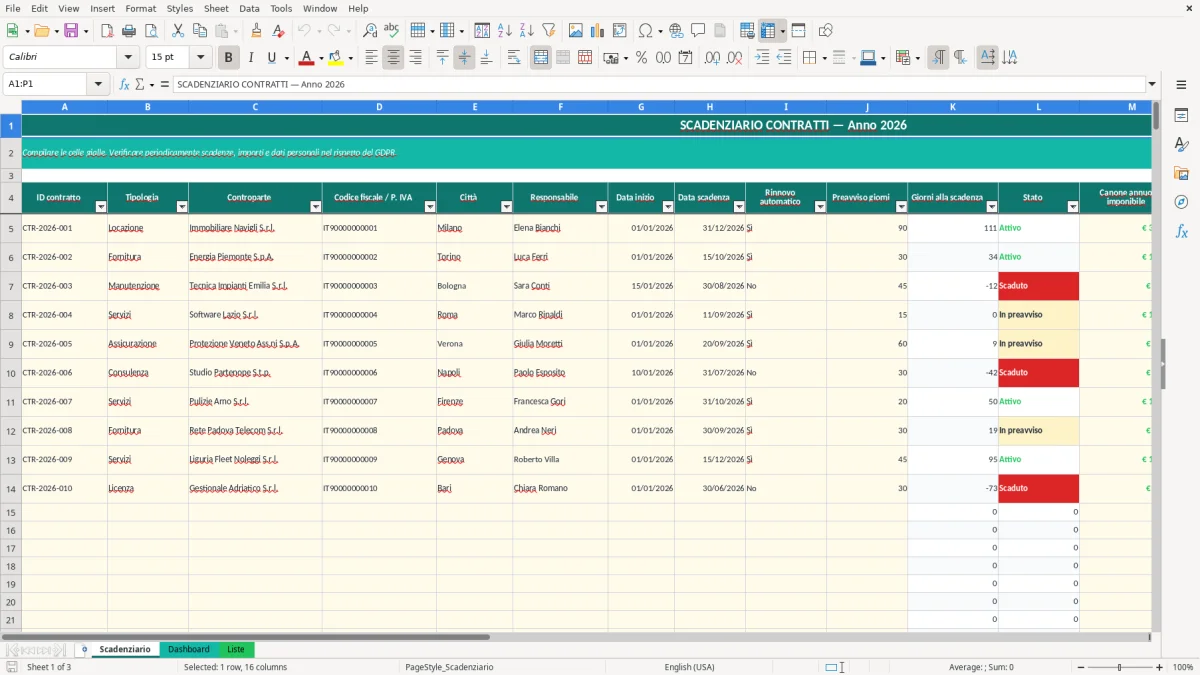1200x675 pixels.
Task: Click the zoom slider handle
Action: coord(1119,667)
